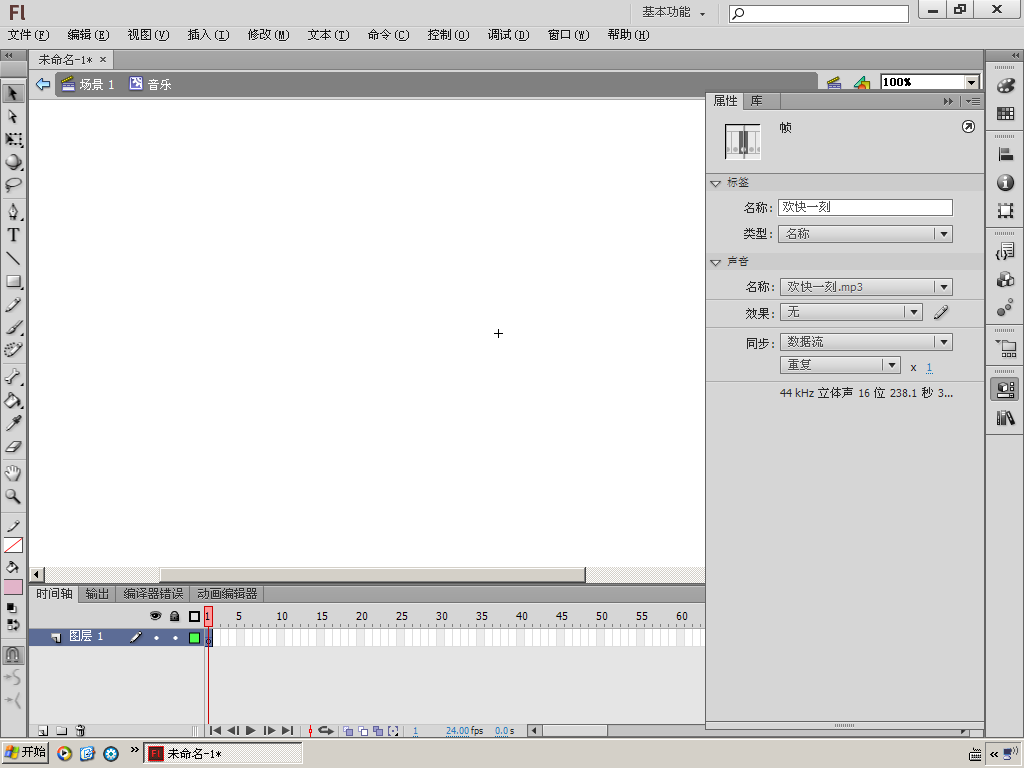The width and height of the screenshot is (1024, 768).
Task: Toggle onion skin in timeline
Action: (x=348, y=731)
